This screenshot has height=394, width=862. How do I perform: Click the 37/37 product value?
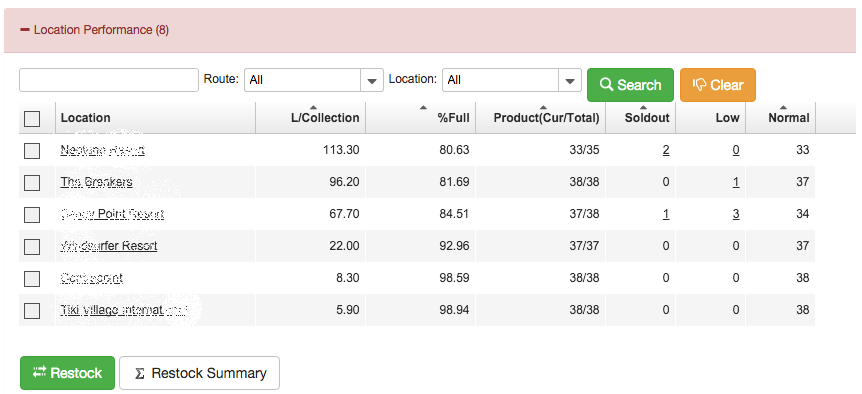(584, 246)
